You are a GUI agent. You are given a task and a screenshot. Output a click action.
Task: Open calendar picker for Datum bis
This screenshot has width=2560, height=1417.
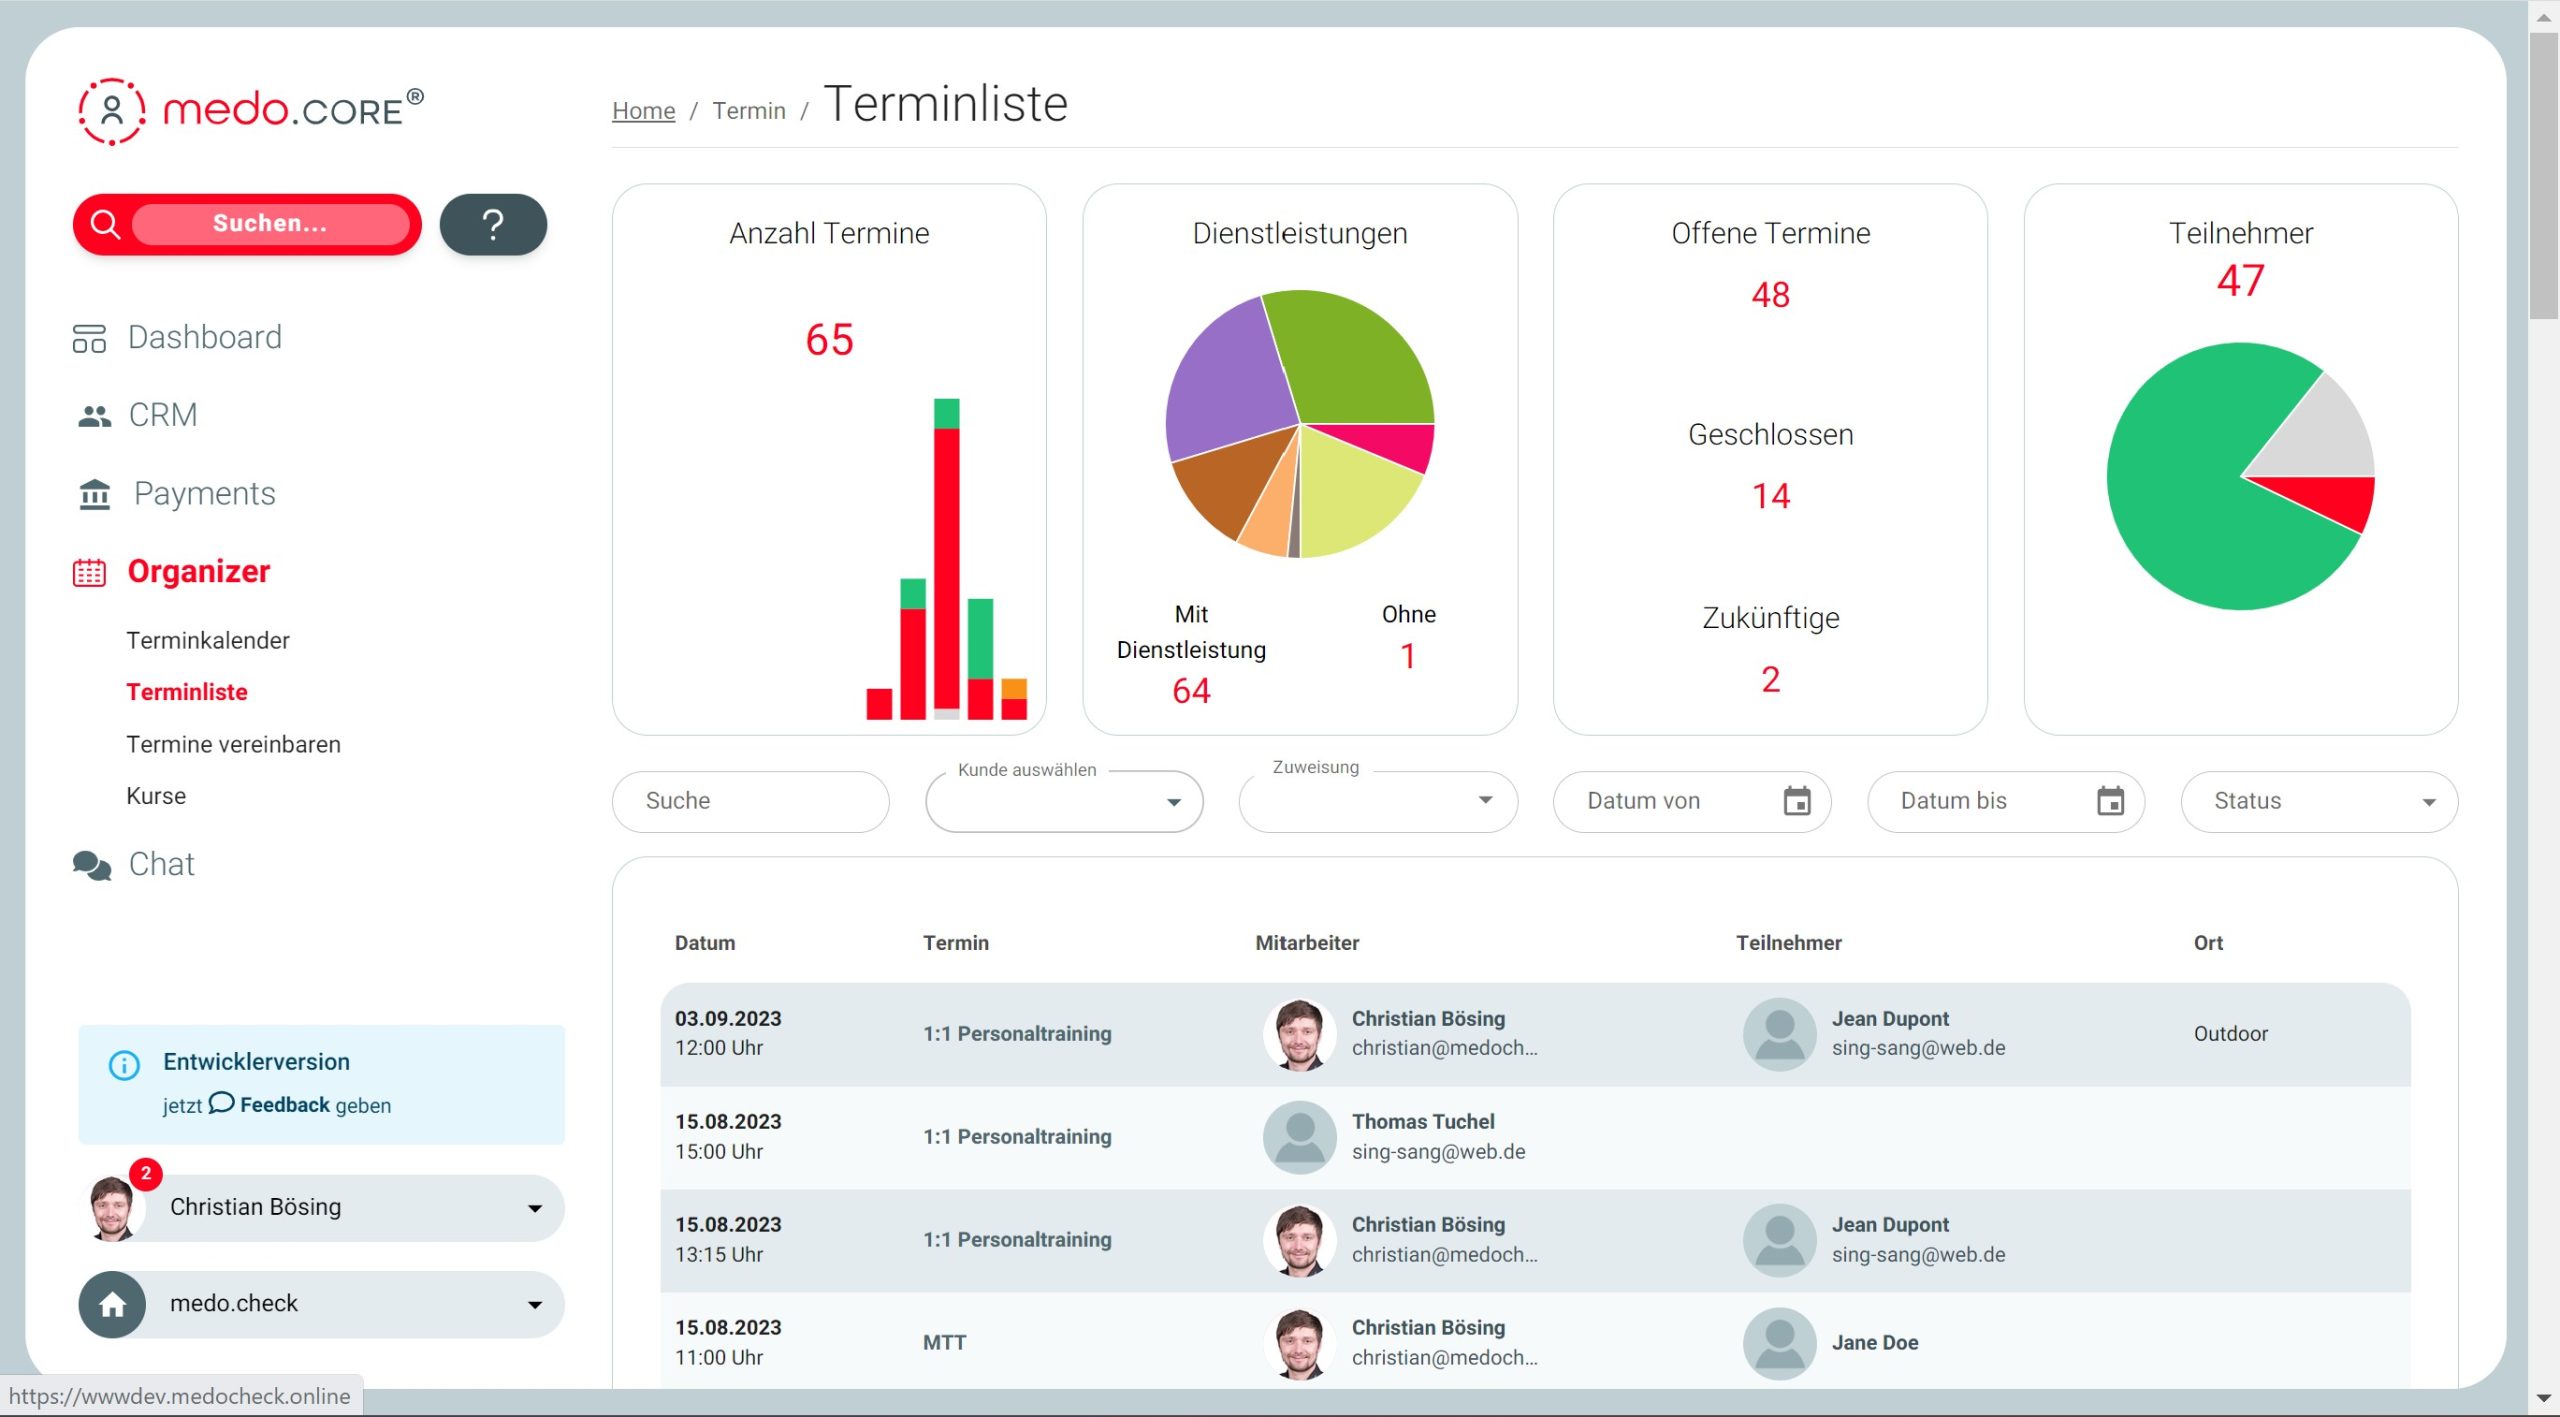click(2110, 801)
